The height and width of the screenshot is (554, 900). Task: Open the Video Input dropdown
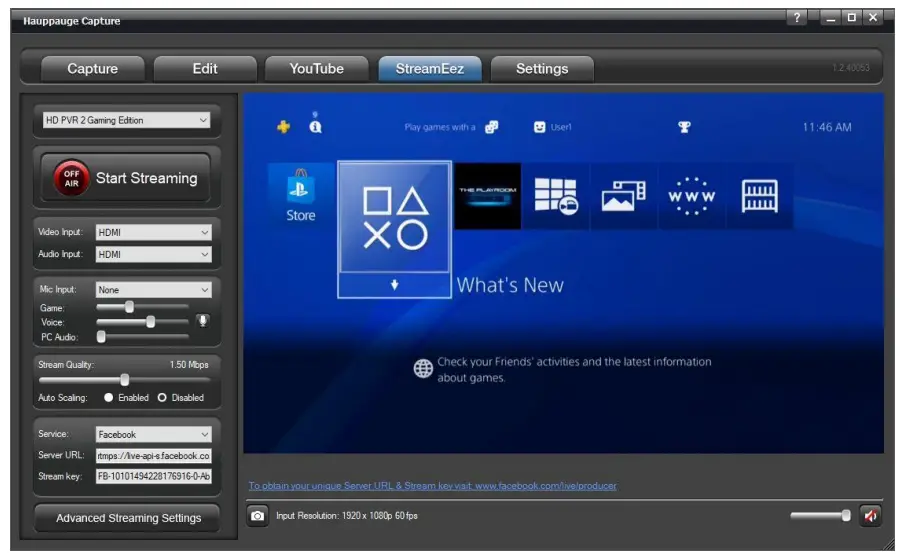pyautogui.click(x=153, y=232)
